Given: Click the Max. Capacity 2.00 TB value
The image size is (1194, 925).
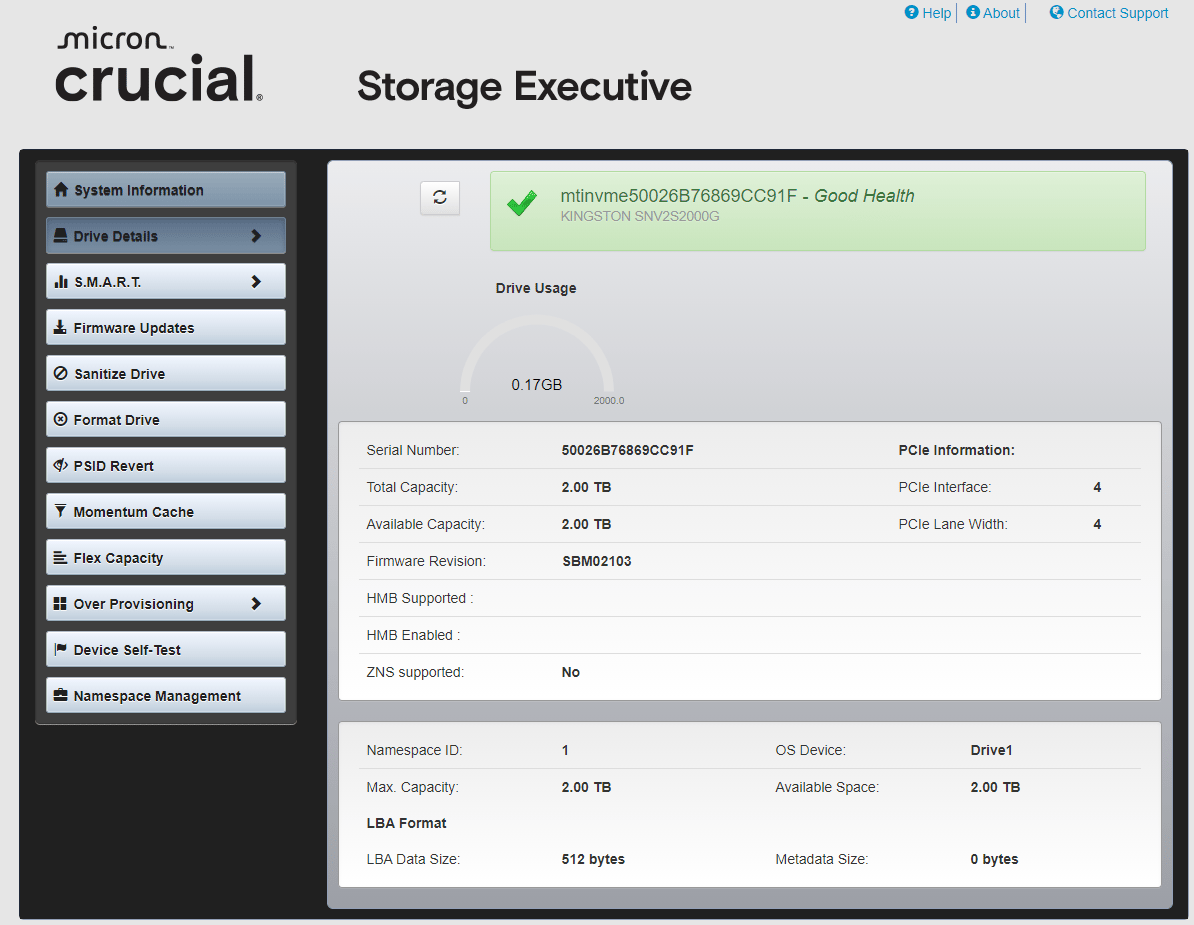Looking at the screenshot, I should tap(586, 787).
